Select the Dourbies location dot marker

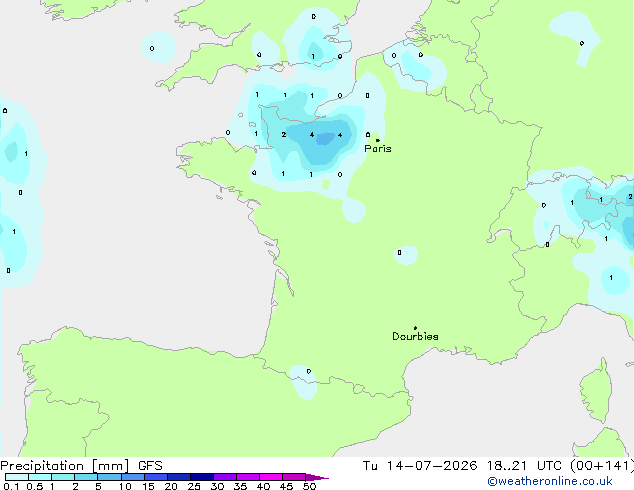415,328
